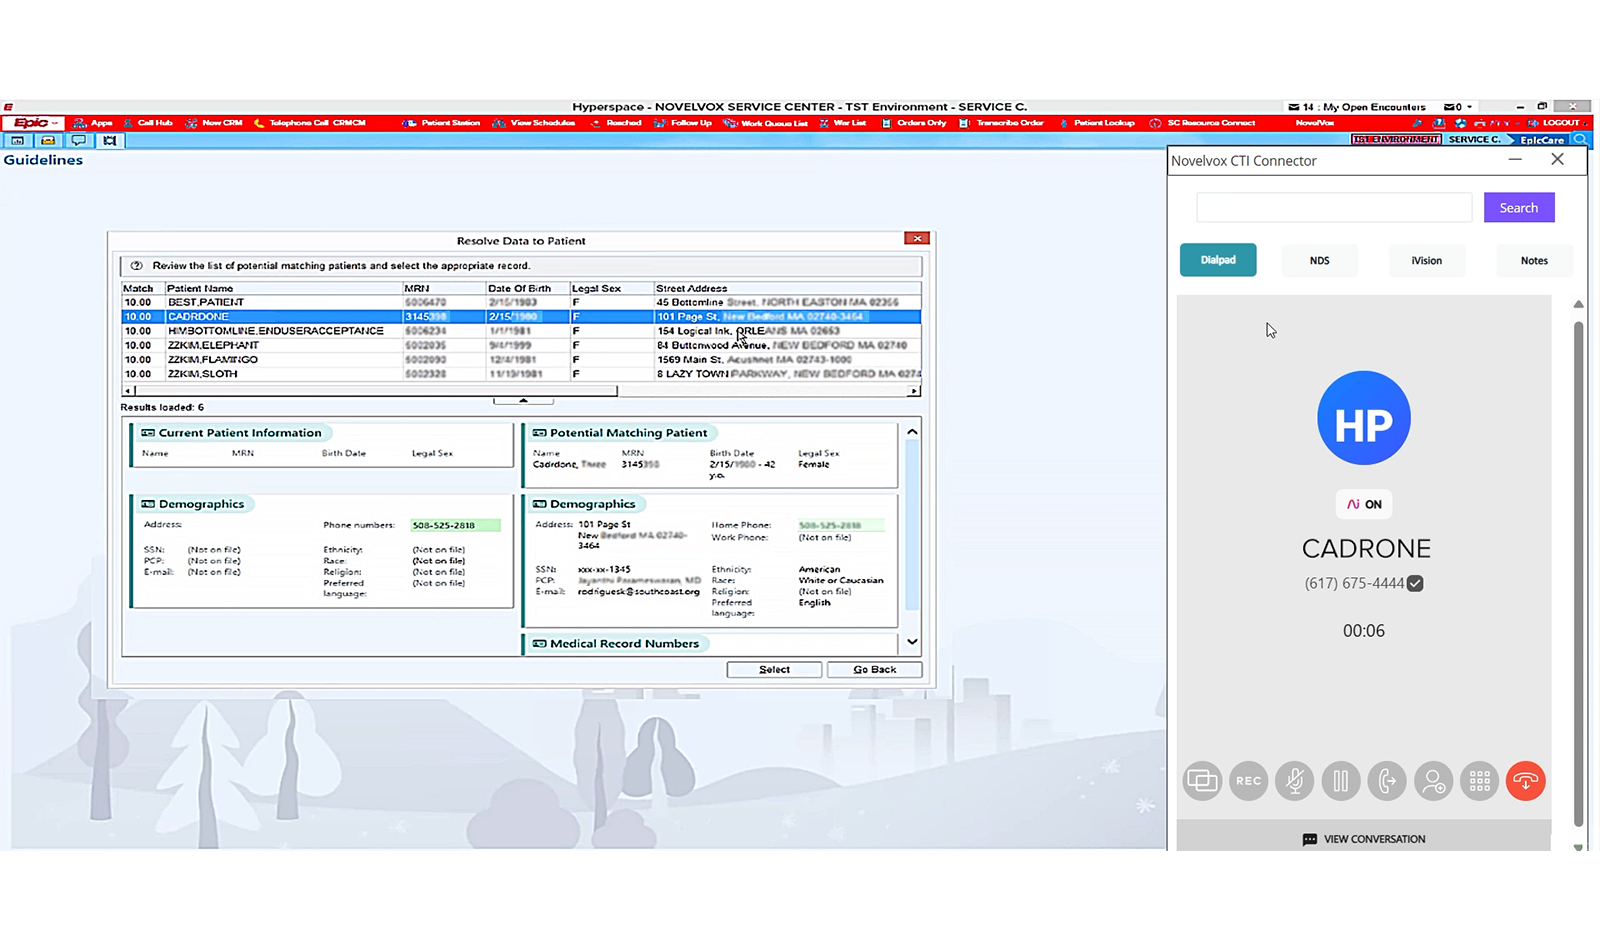The height and width of the screenshot is (950, 1600).
Task: Click the first workspace tab icon below Epic button
Action: pyautogui.click(x=17, y=141)
